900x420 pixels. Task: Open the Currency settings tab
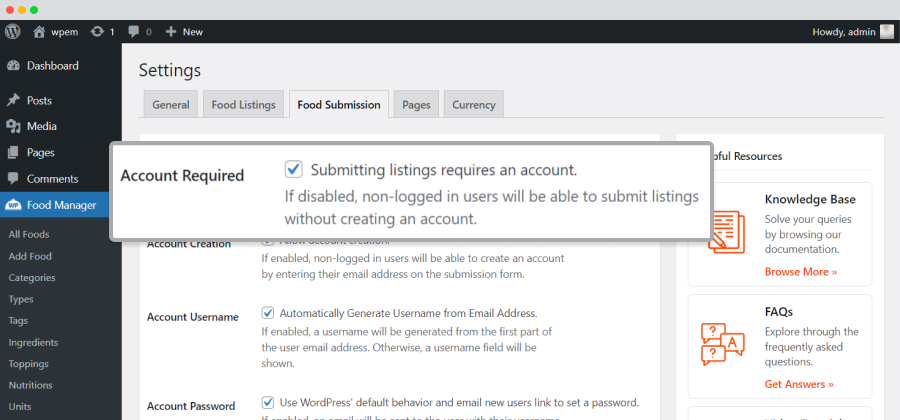(x=474, y=104)
